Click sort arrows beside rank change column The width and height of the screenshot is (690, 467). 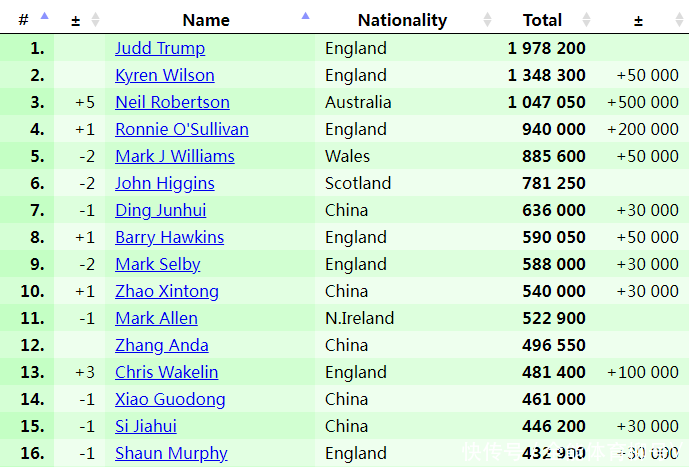95,20
